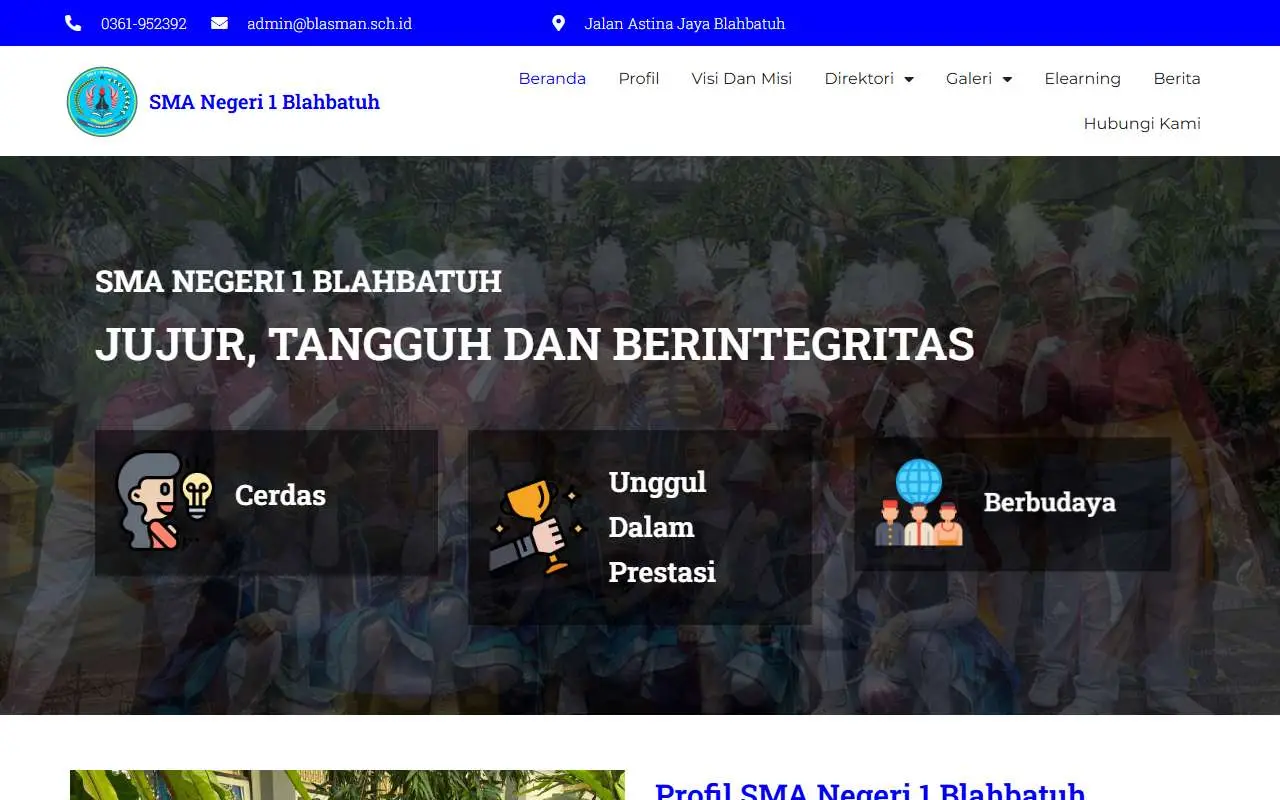Click the trophy icon for Unggul Dalam Prestasi

point(537,527)
